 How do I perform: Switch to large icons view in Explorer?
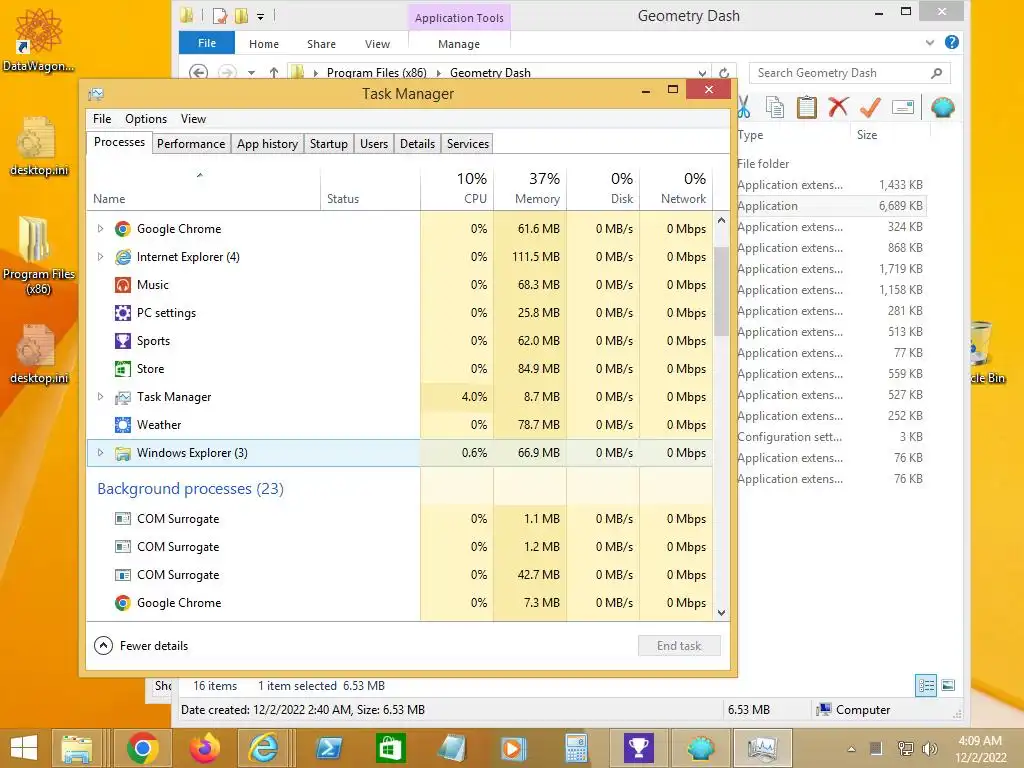pos(948,685)
